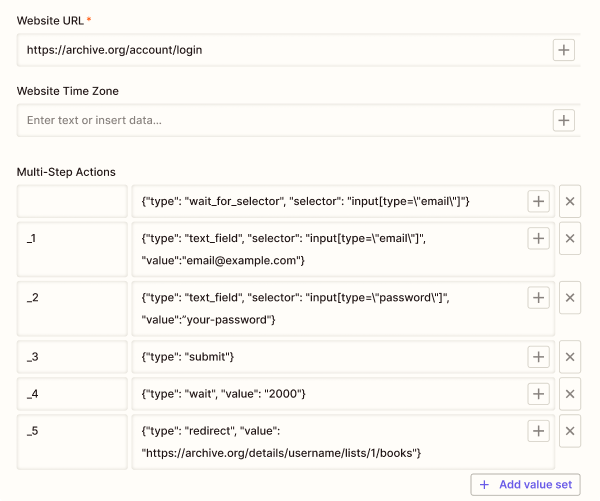Delete the _2 password action row
This screenshot has height=501, width=600.
coord(570,297)
